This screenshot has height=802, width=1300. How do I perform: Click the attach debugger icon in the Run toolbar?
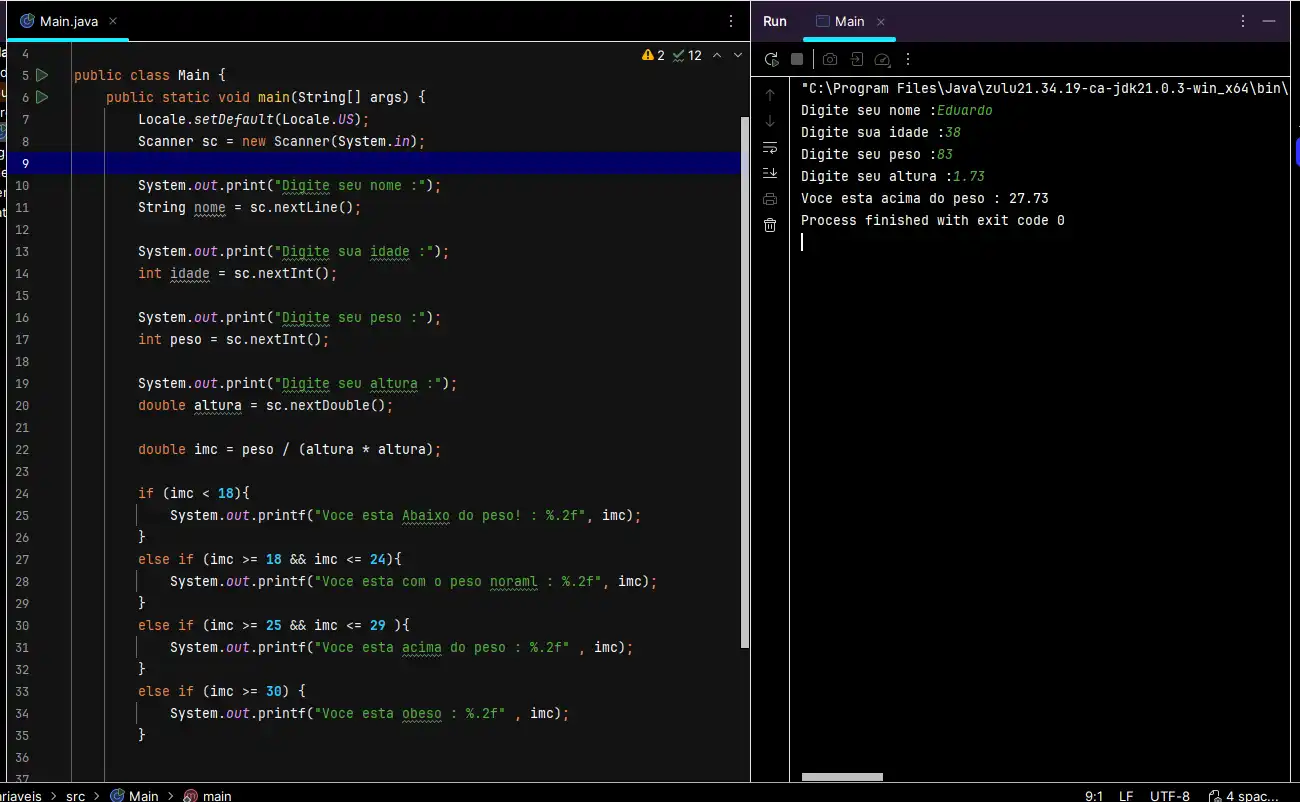tap(857, 59)
